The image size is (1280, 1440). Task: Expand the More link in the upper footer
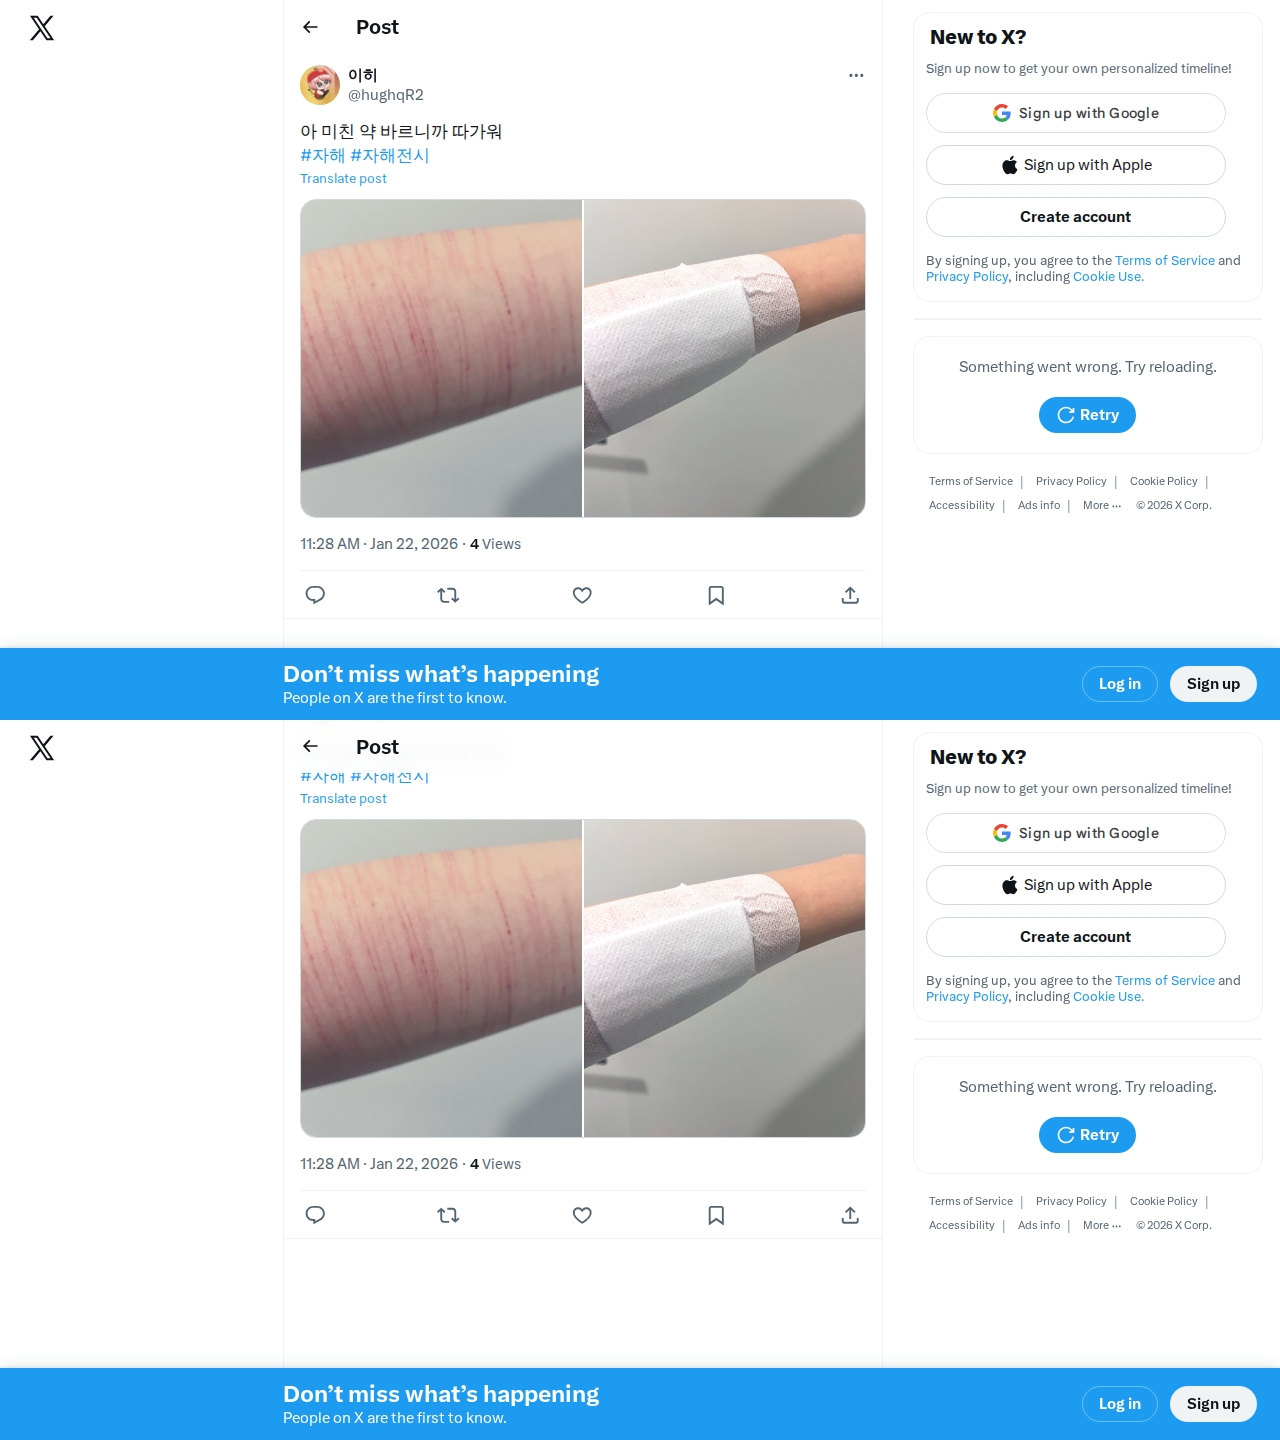(1102, 505)
